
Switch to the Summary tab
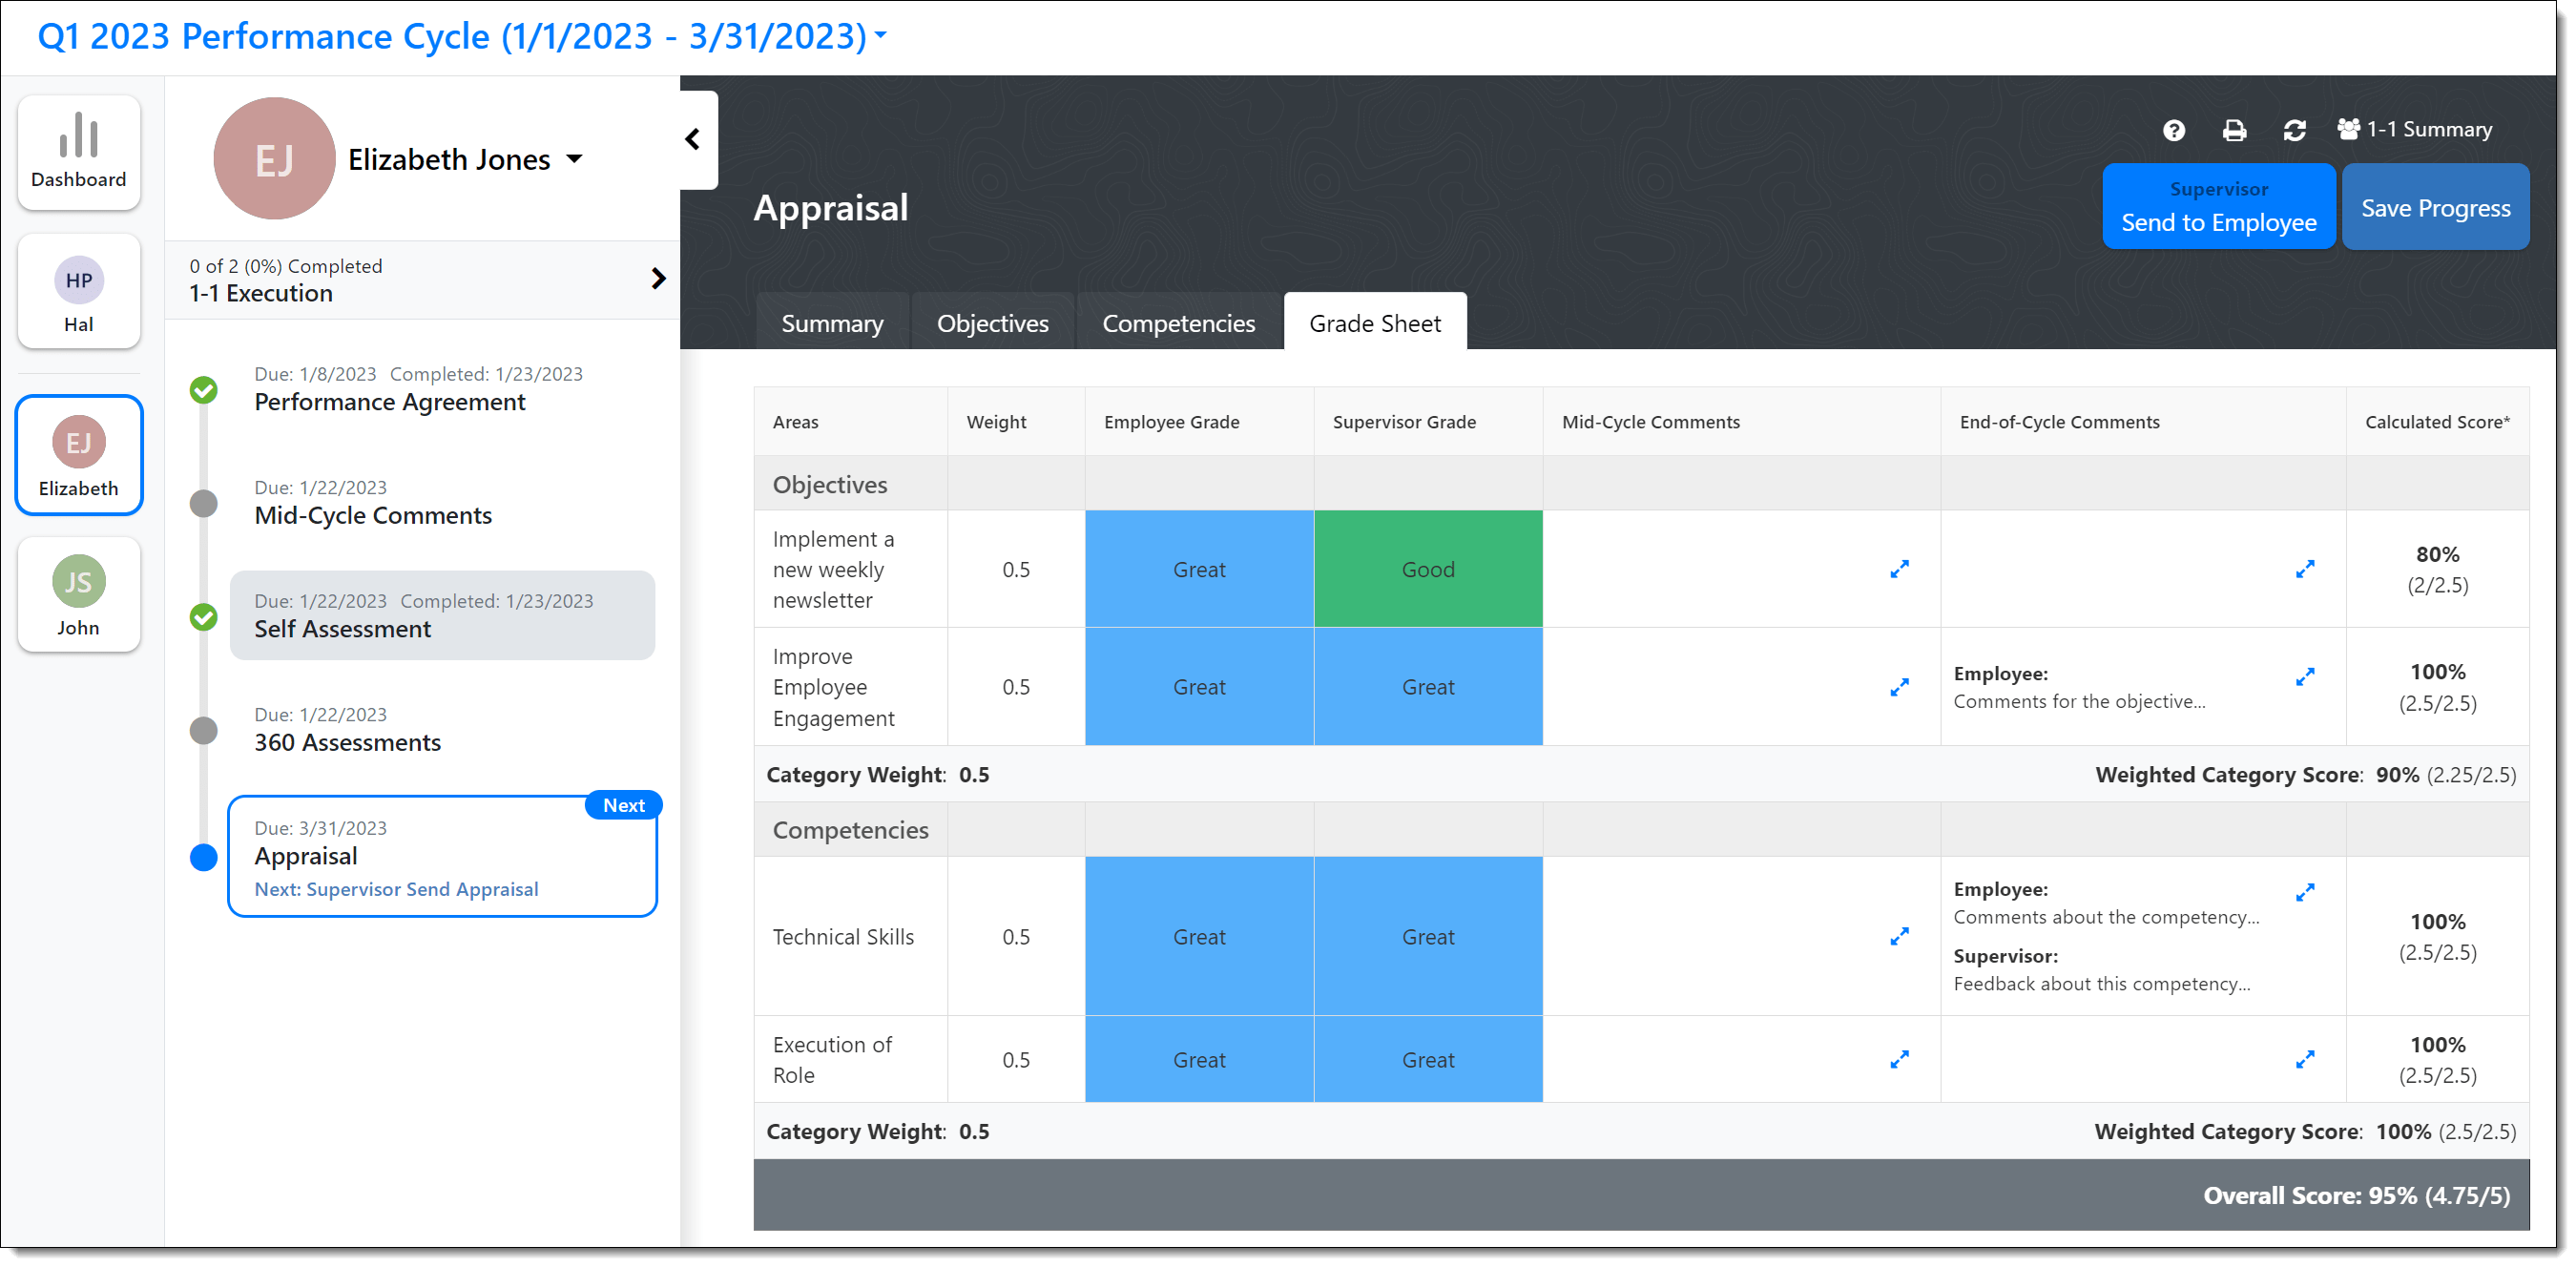[832, 322]
